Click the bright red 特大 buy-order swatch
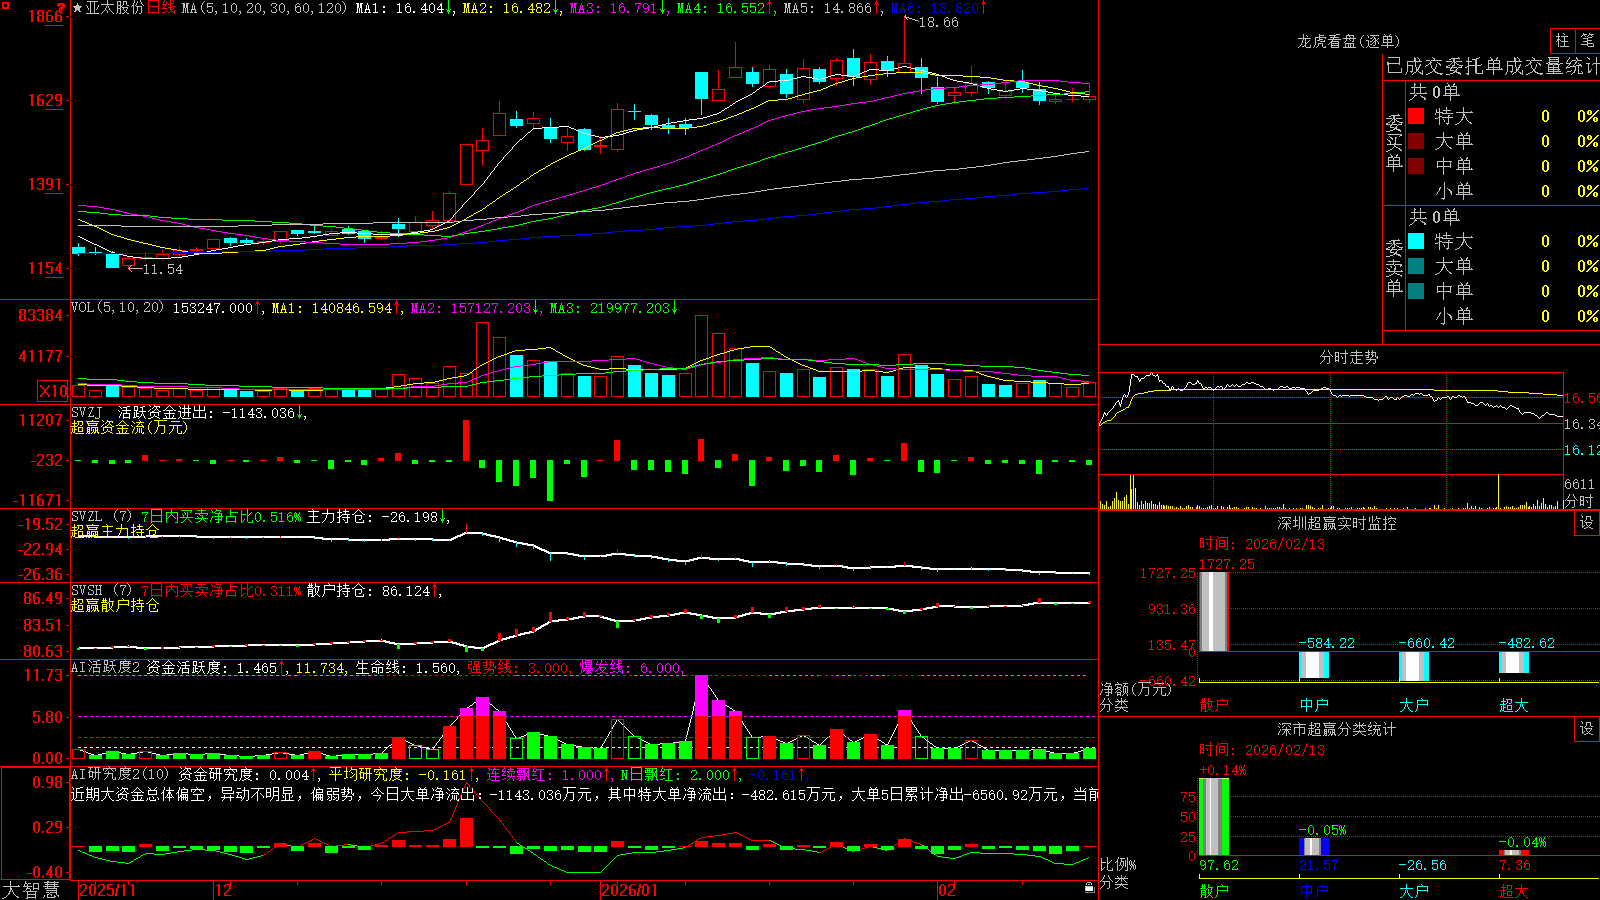The height and width of the screenshot is (900, 1600). [x=1416, y=116]
